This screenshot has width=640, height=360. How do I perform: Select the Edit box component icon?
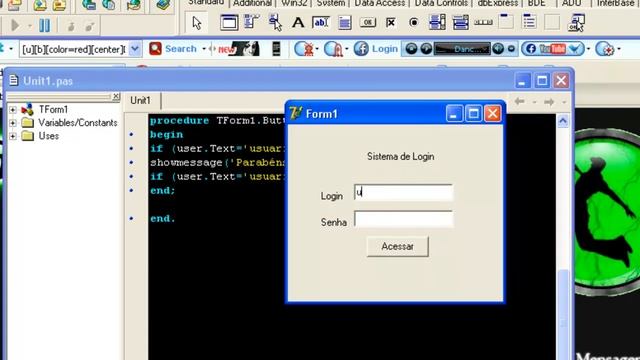click(x=320, y=22)
